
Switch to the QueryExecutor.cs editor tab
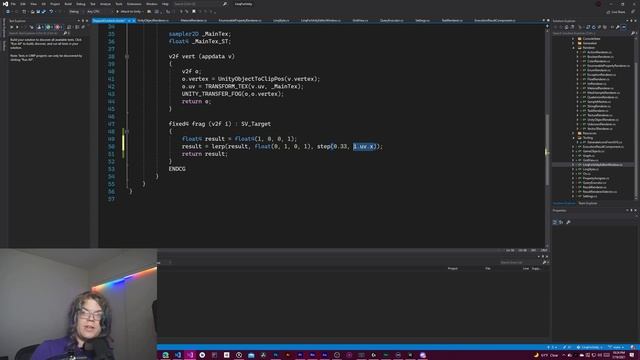[391, 20]
